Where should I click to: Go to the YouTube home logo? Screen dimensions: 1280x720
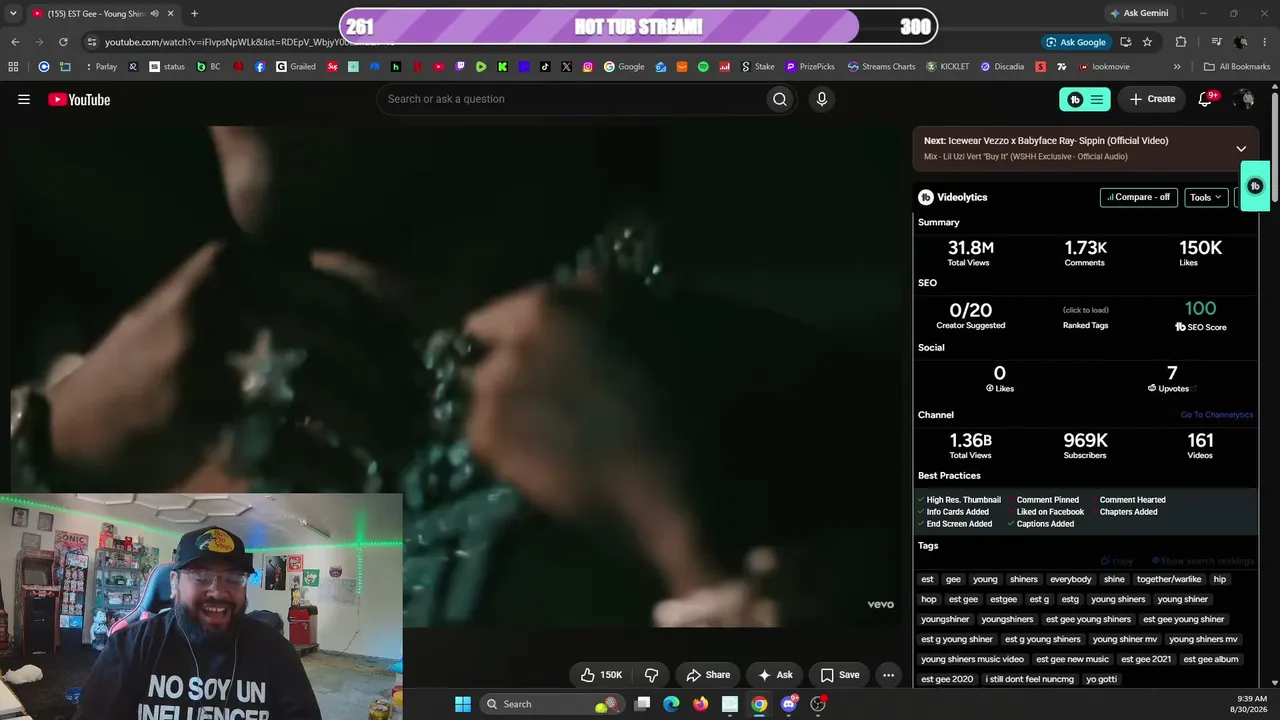(79, 99)
